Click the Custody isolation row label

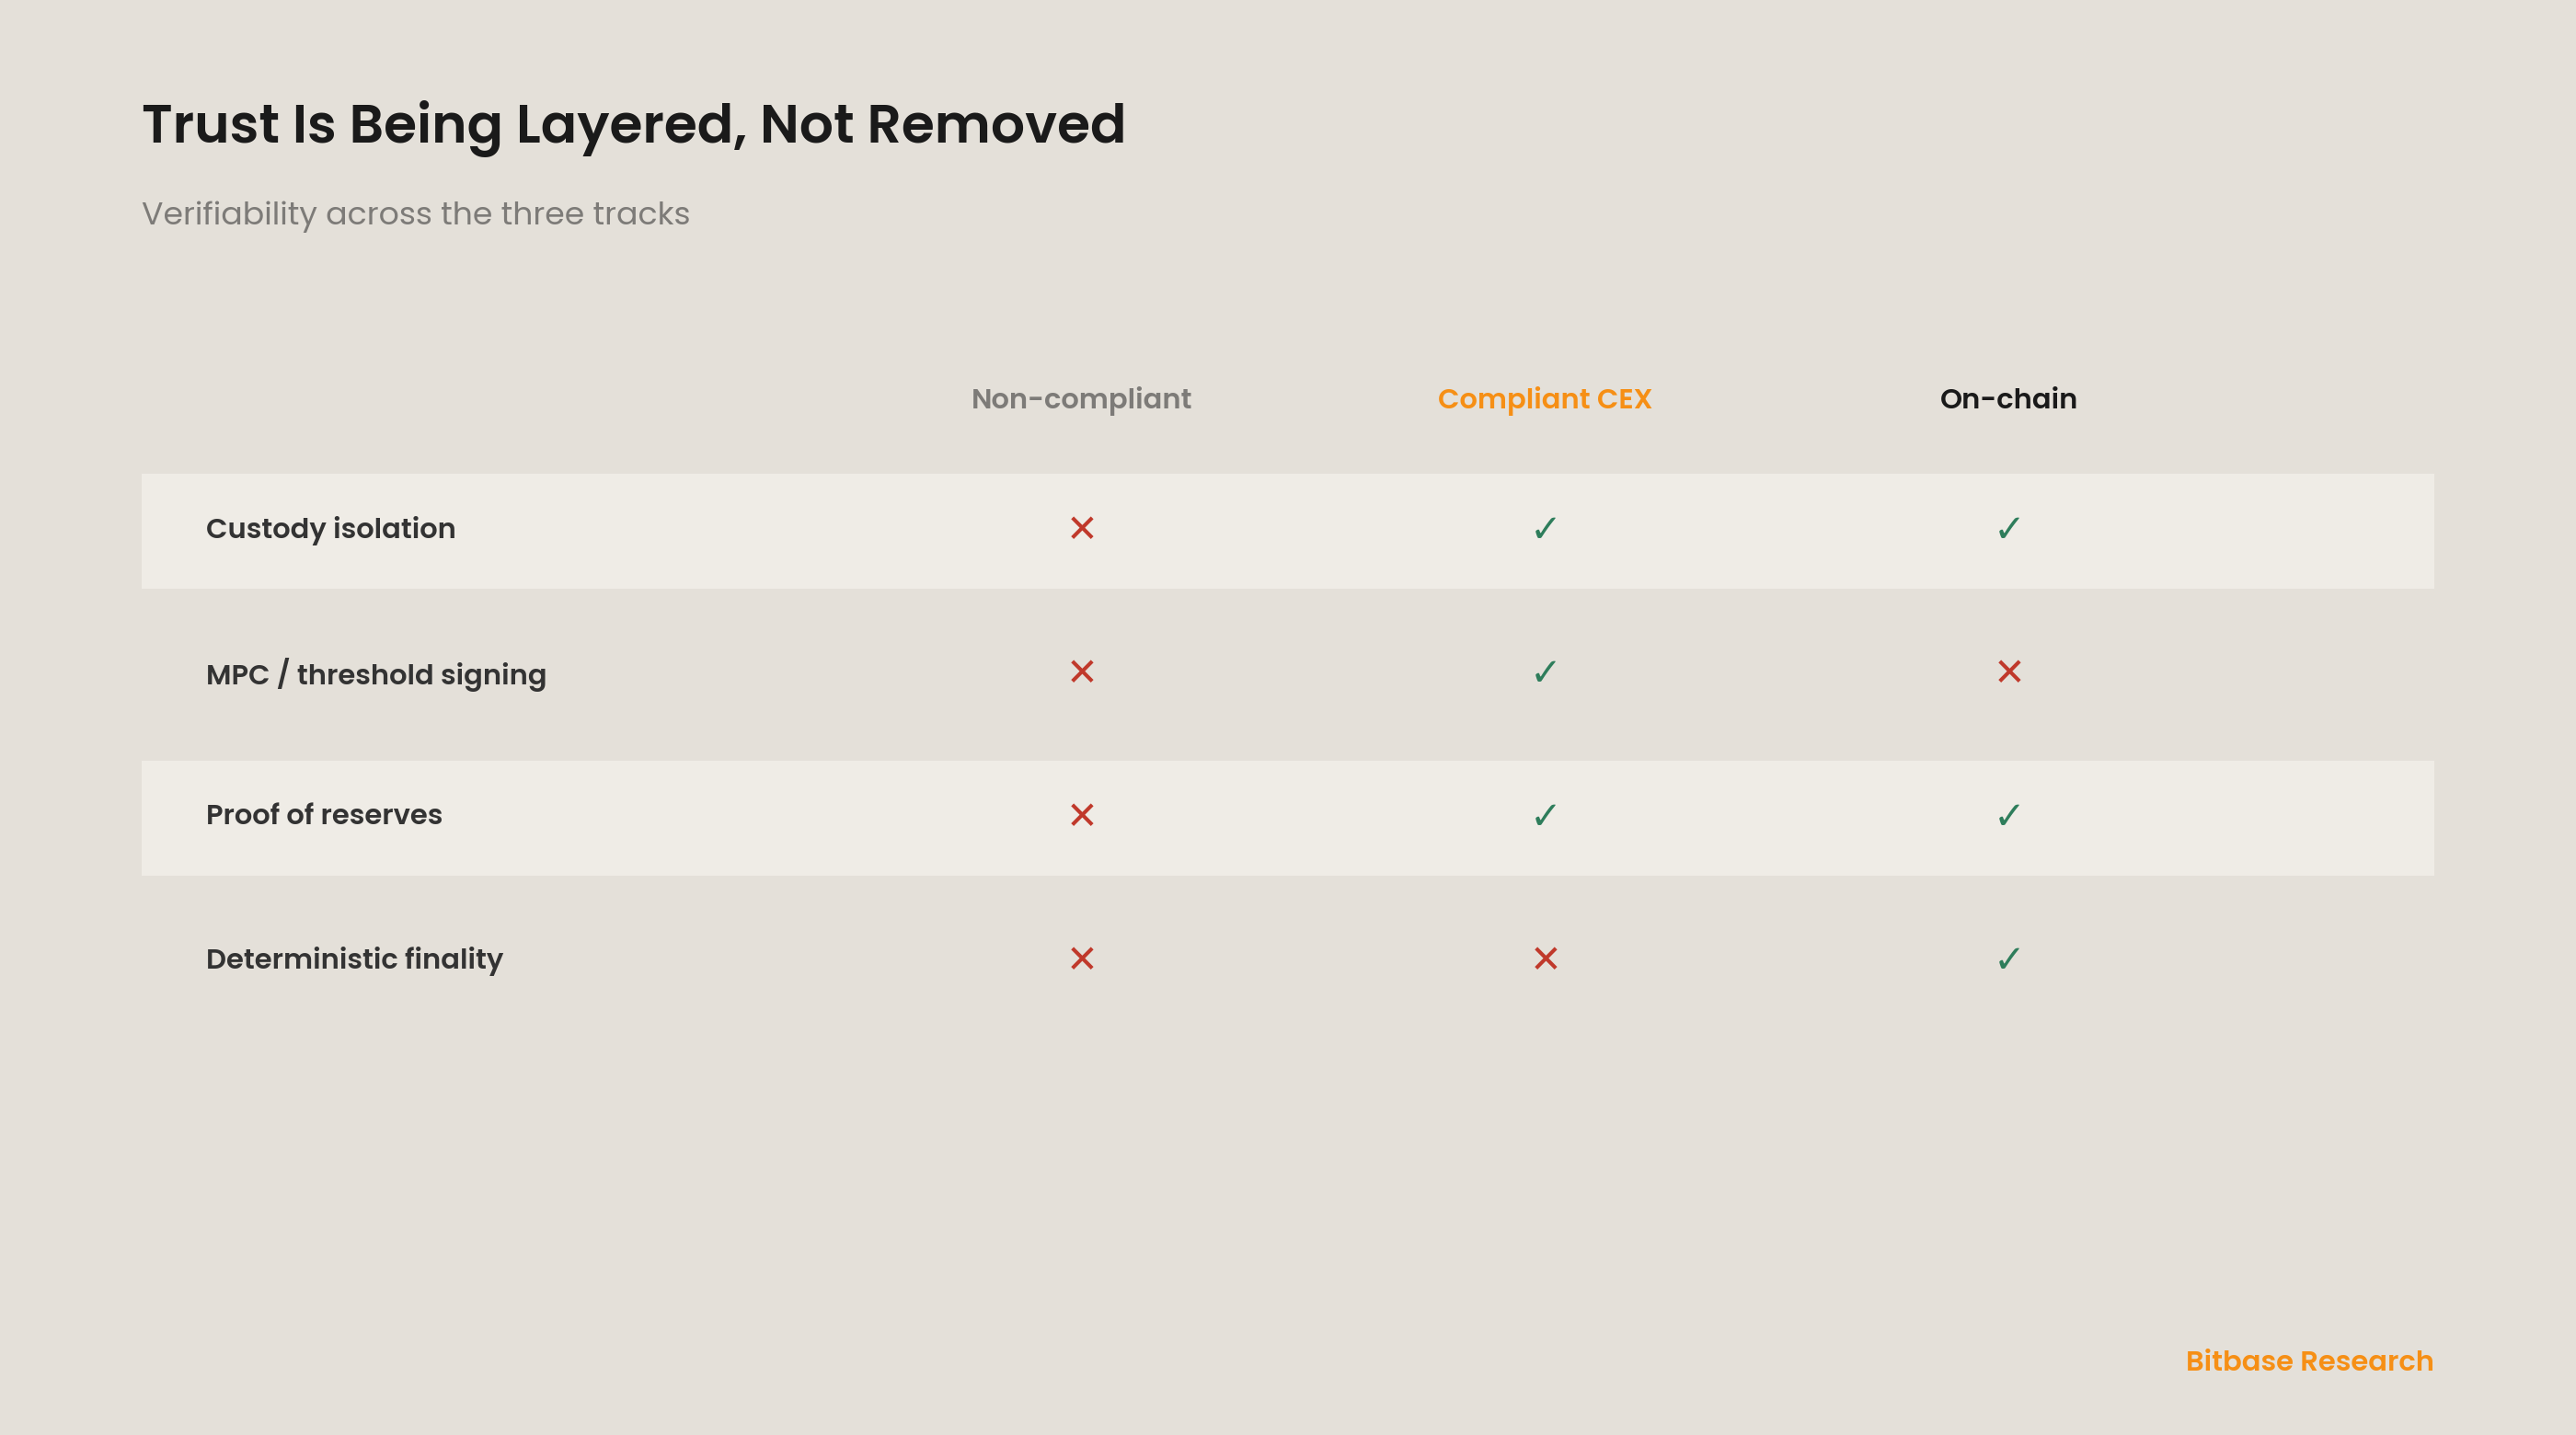pos(330,529)
